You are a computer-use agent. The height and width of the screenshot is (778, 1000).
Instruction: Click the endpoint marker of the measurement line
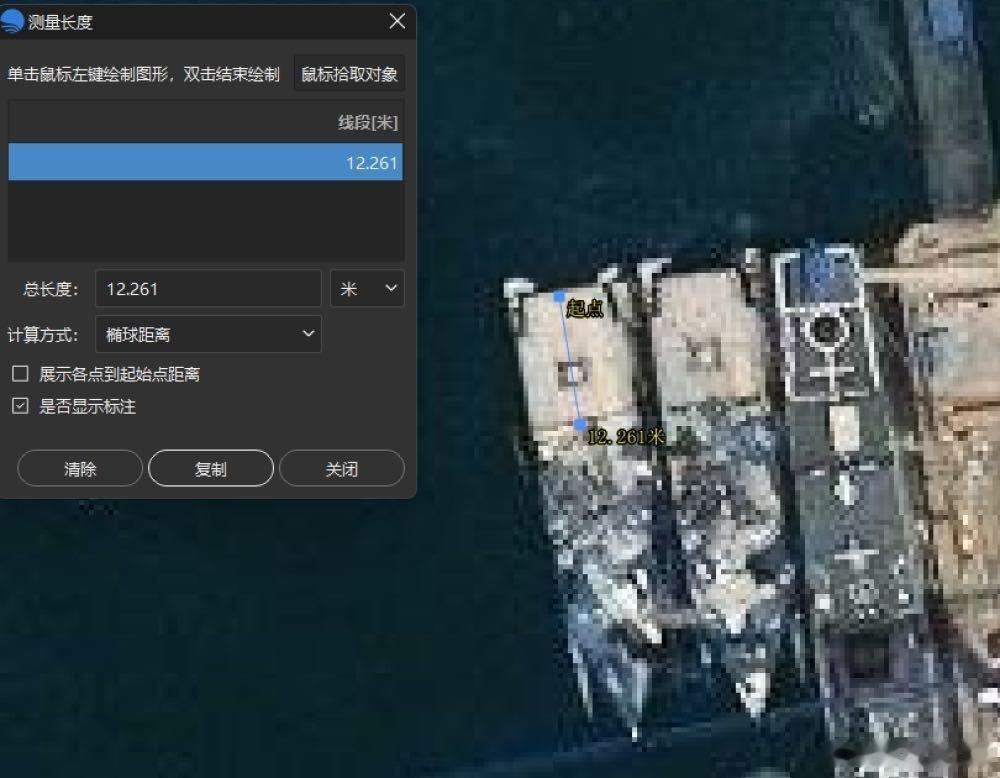click(580, 425)
